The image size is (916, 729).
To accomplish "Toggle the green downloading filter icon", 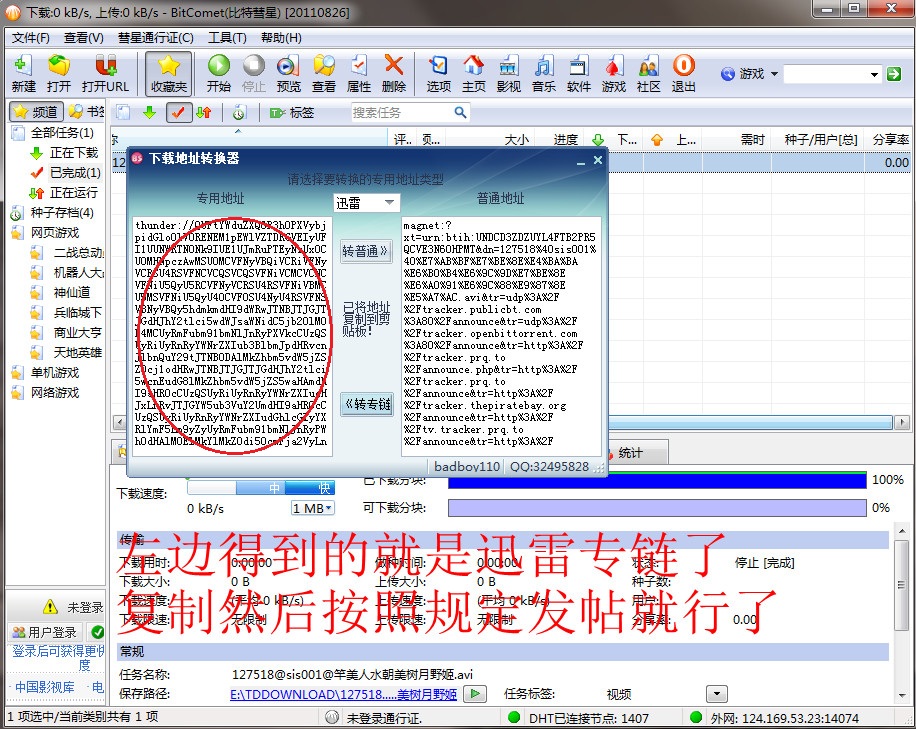I will coord(150,112).
